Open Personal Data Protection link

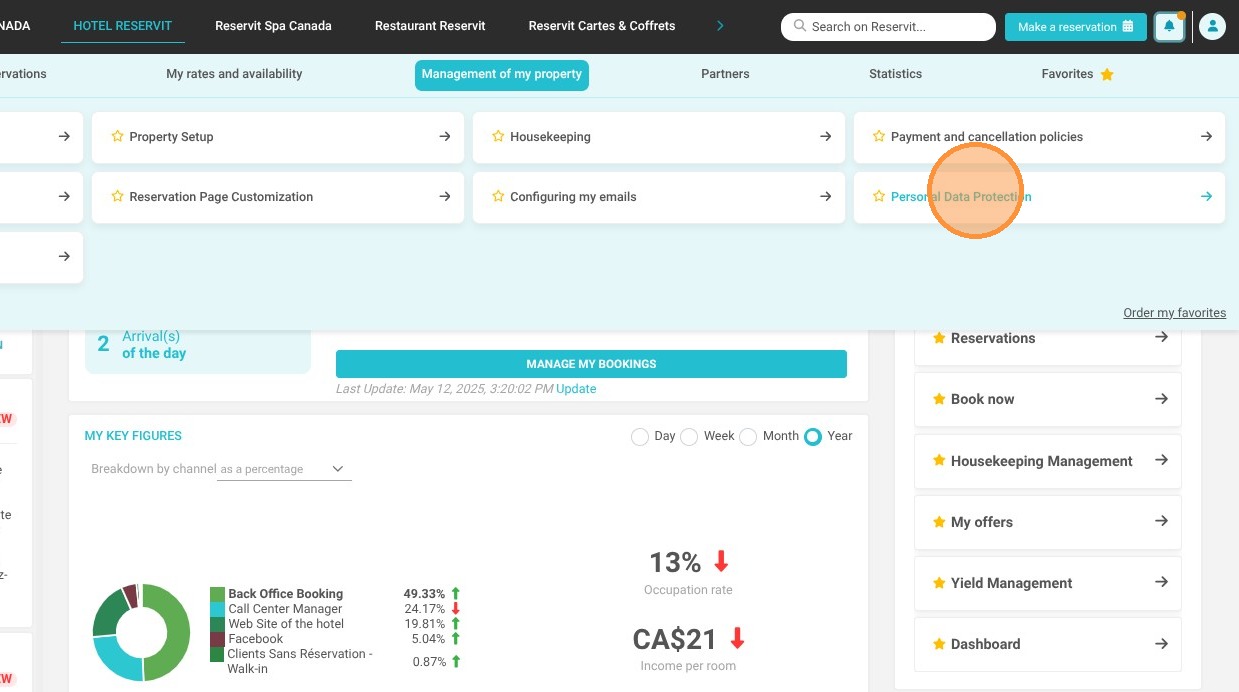[961, 197]
